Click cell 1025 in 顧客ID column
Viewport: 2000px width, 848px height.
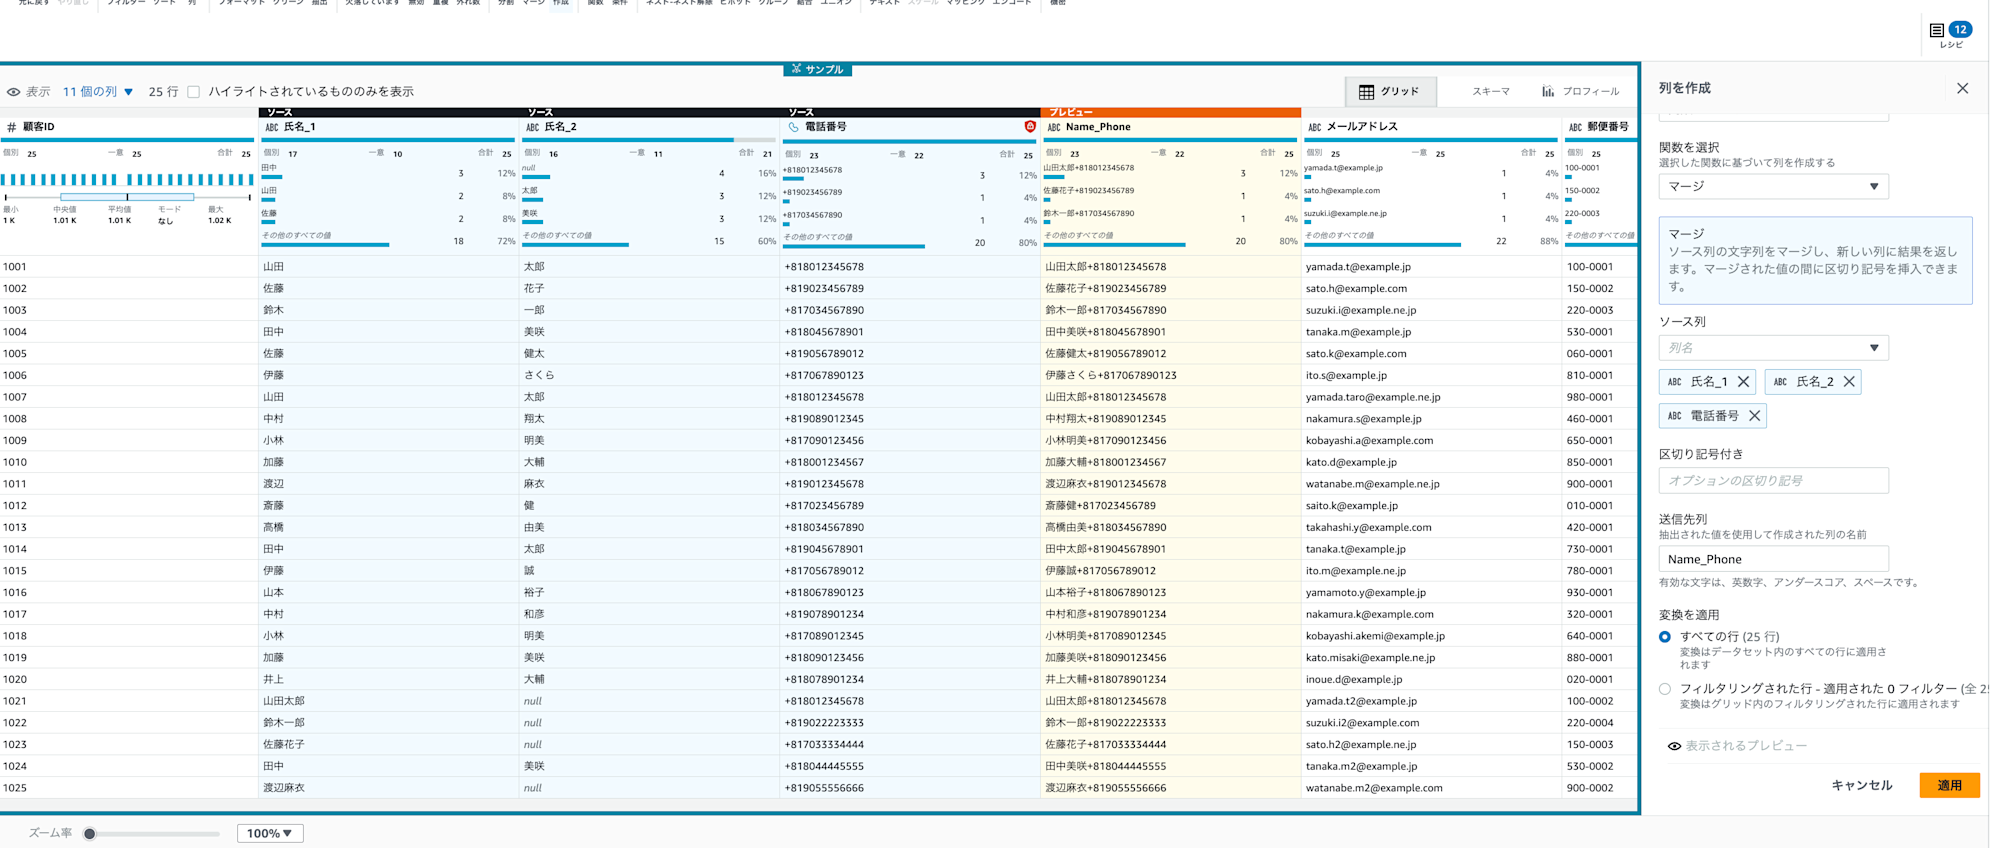point(128,788)
